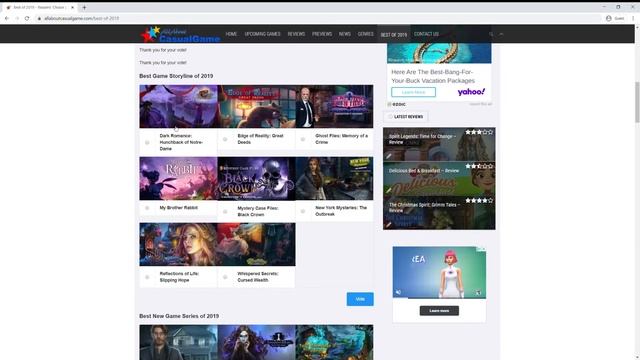Reload the page with refresh icon
640x360 pixels.
[27, 18]
